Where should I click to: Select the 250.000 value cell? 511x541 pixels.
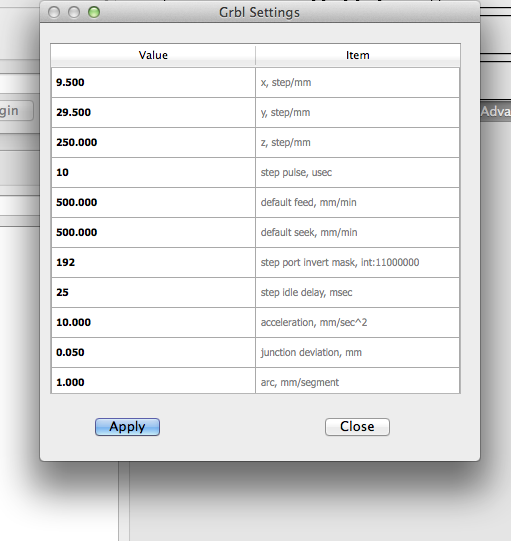(x=153, y=142)
